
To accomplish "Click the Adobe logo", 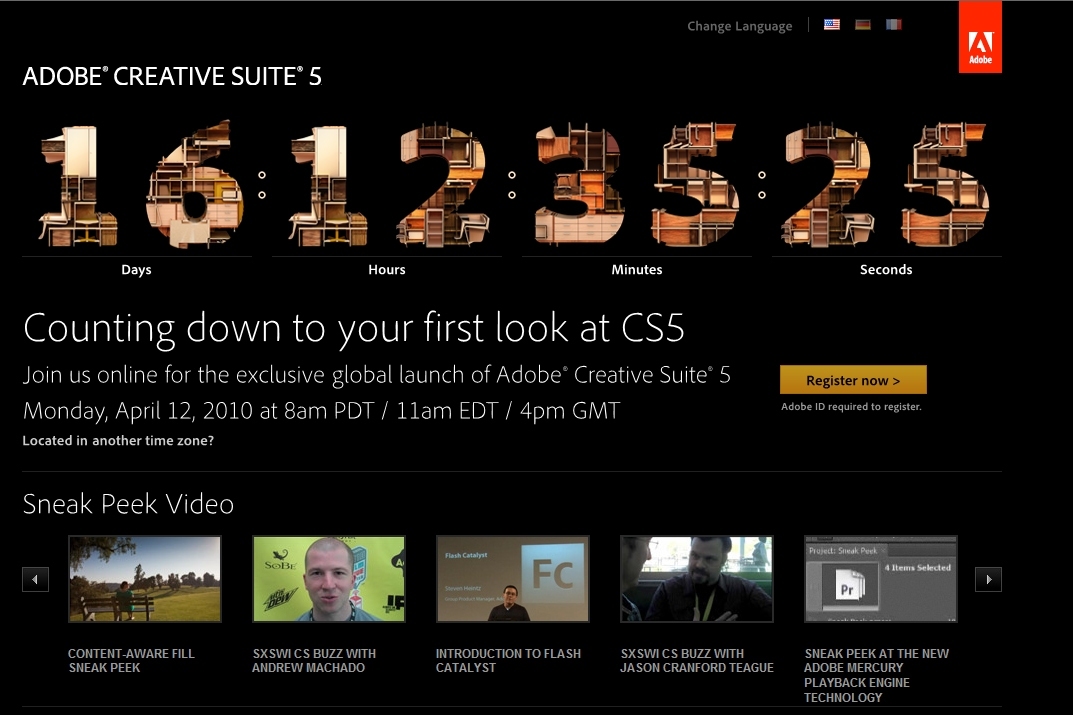I will 980,37.
